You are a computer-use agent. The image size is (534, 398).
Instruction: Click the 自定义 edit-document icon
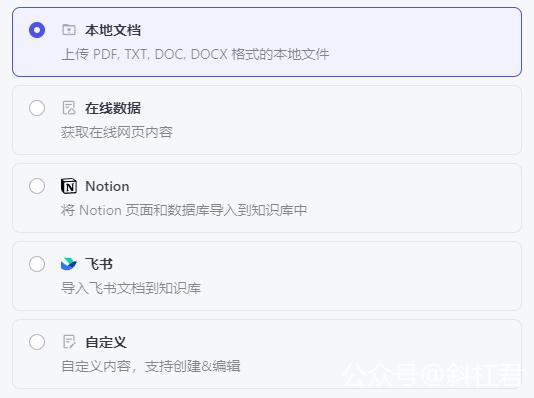69,342
